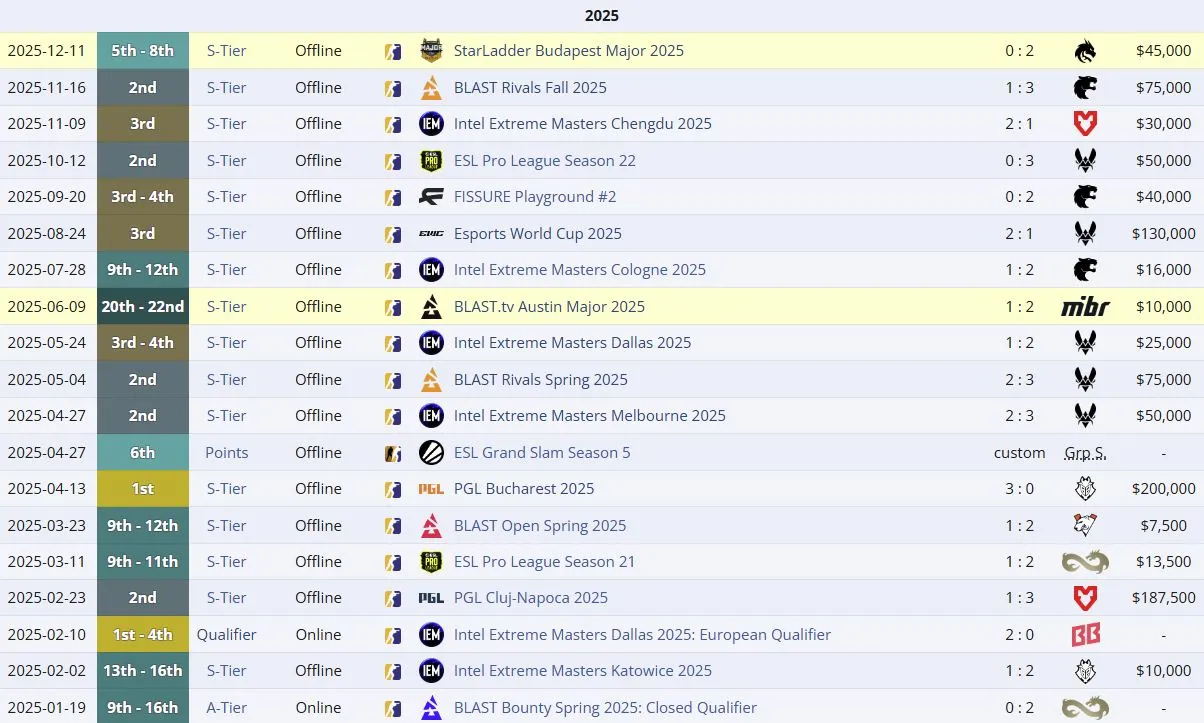Click the BLAST Rivals Fall 2025 logo icon

pyautogui.click(x=431, y=88)
